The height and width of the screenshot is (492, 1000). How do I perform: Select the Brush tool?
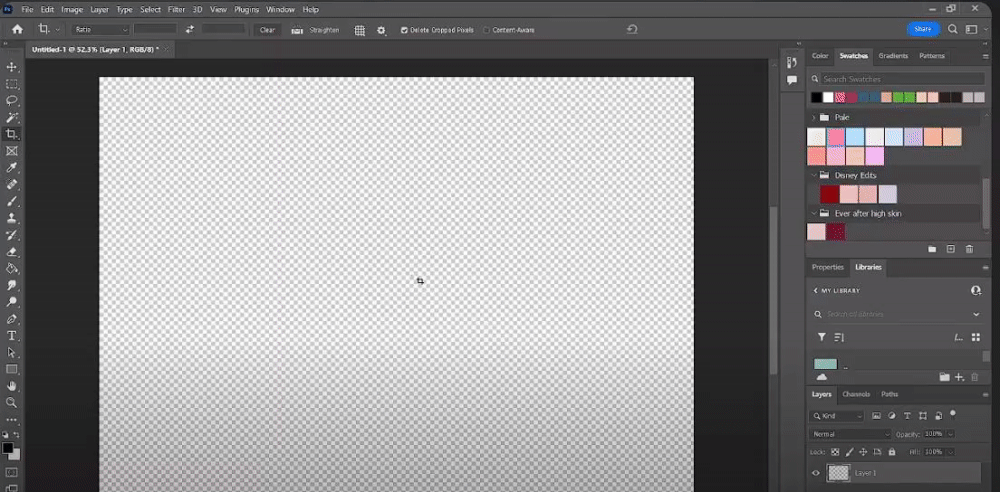[x=11, y=201]
